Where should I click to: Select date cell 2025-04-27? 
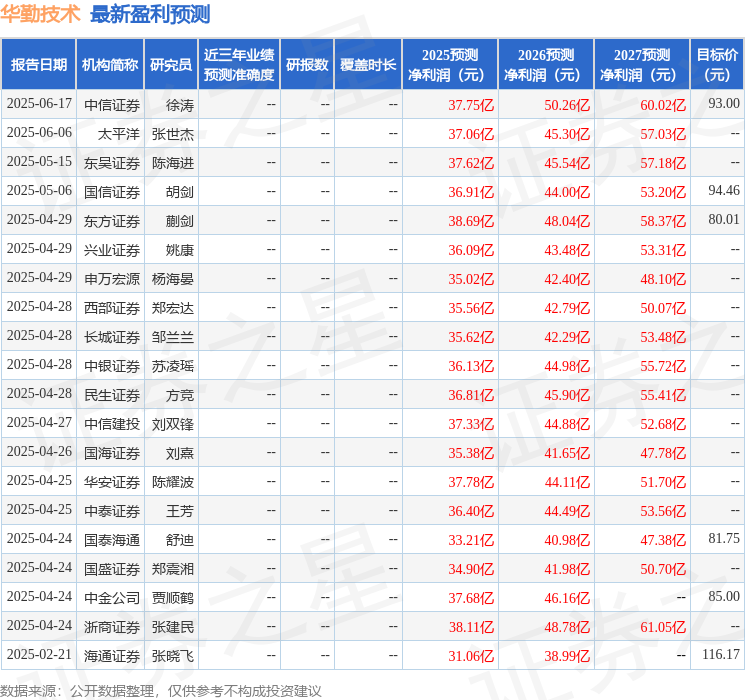click(x=39, y=422)
